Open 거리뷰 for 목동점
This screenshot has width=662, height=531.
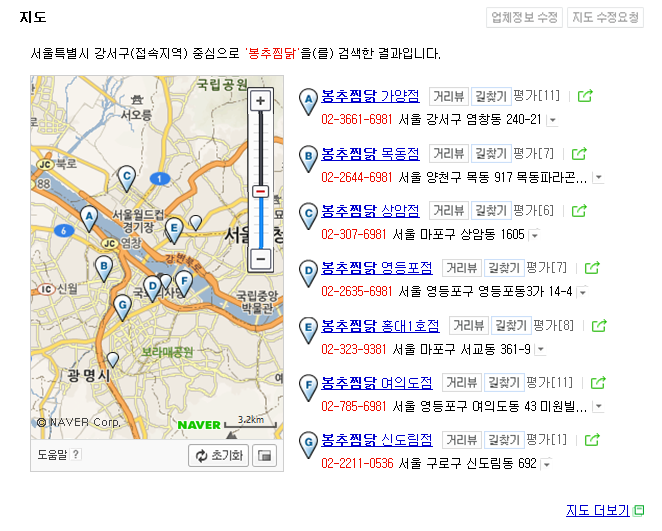tap(449, 153)
